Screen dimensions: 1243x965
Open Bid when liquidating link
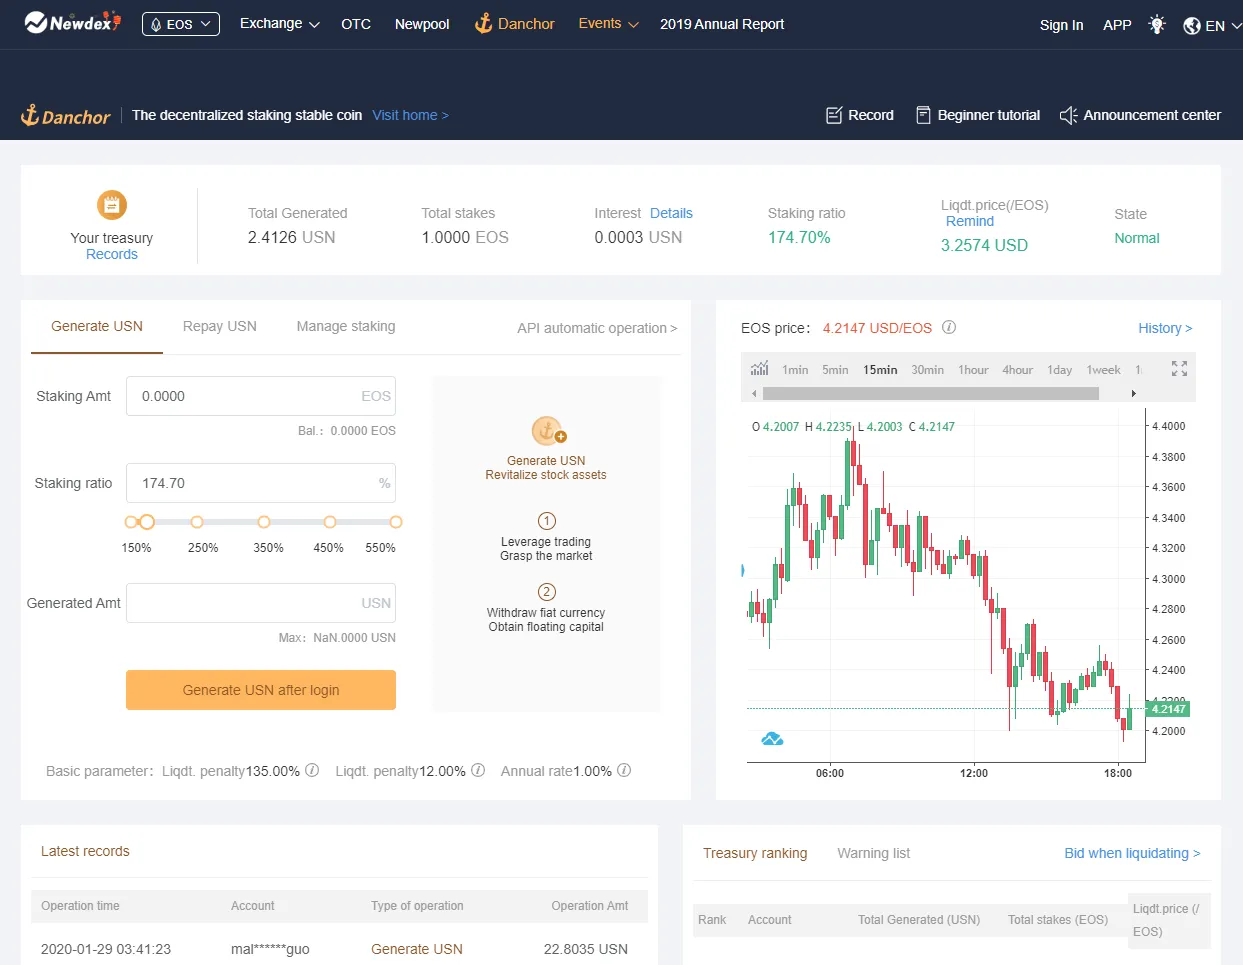click(x=1132, y=853)
